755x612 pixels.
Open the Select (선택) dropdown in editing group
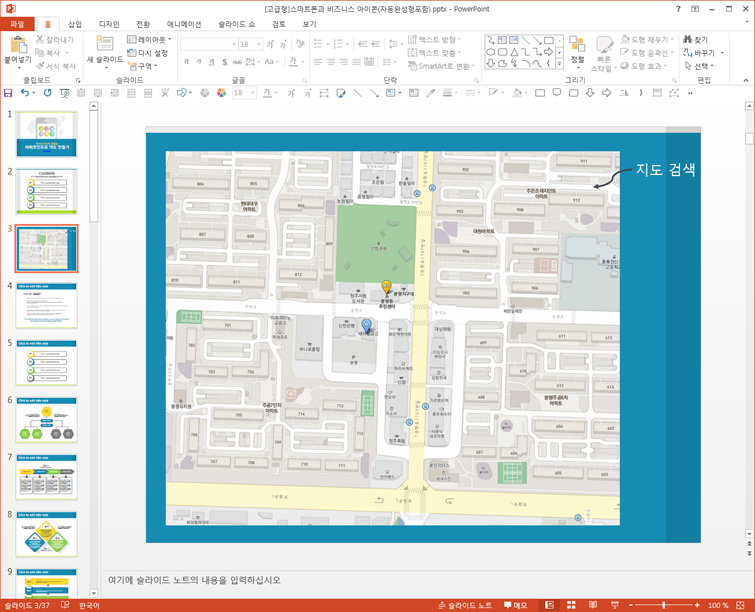click(x=699, y=66)
